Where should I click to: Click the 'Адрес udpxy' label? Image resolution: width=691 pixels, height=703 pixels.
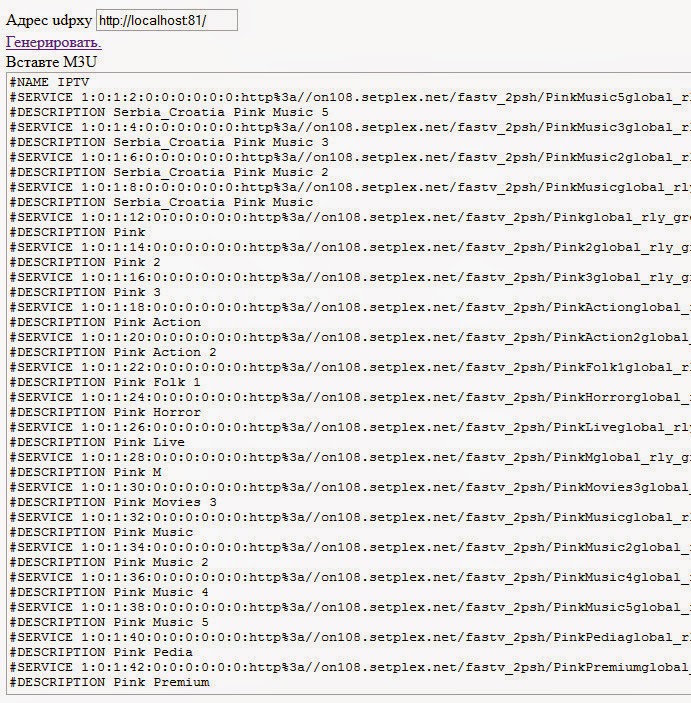click(49, 20)
